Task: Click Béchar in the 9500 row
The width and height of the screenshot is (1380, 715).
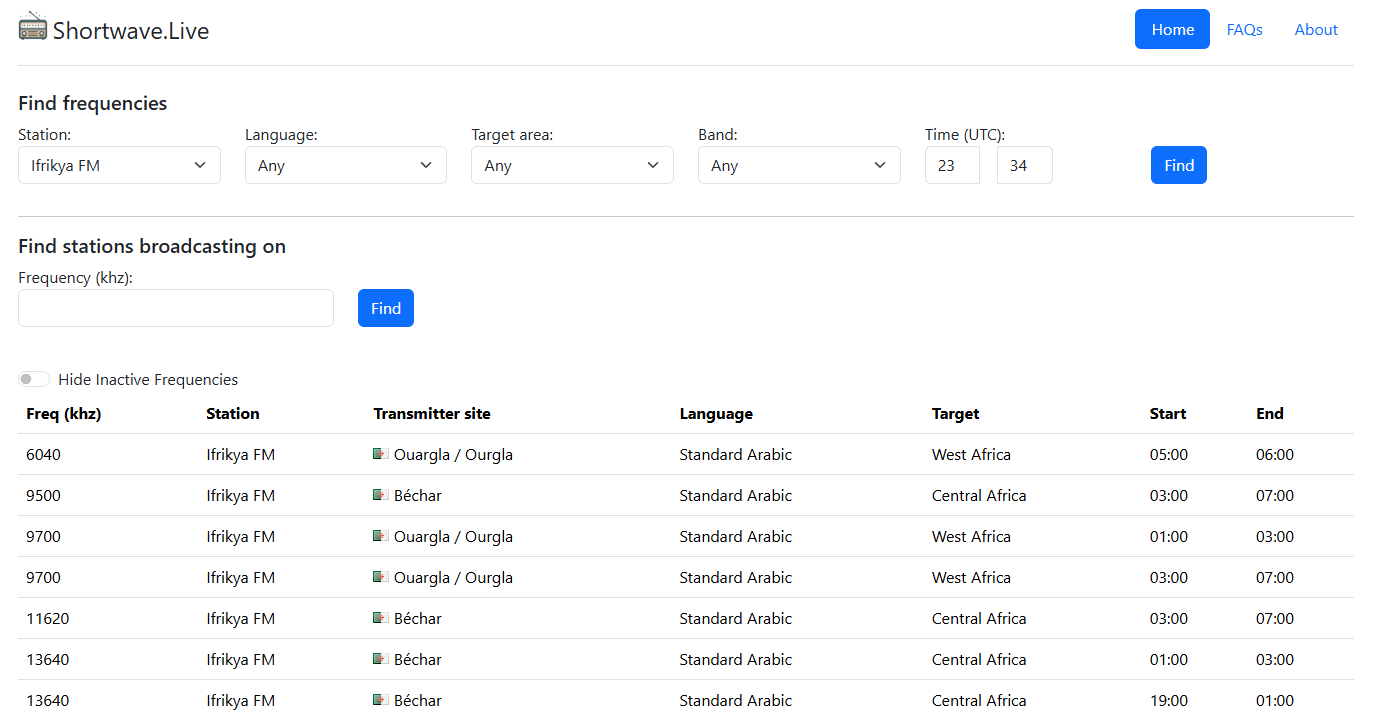Action: pos(418,495)
